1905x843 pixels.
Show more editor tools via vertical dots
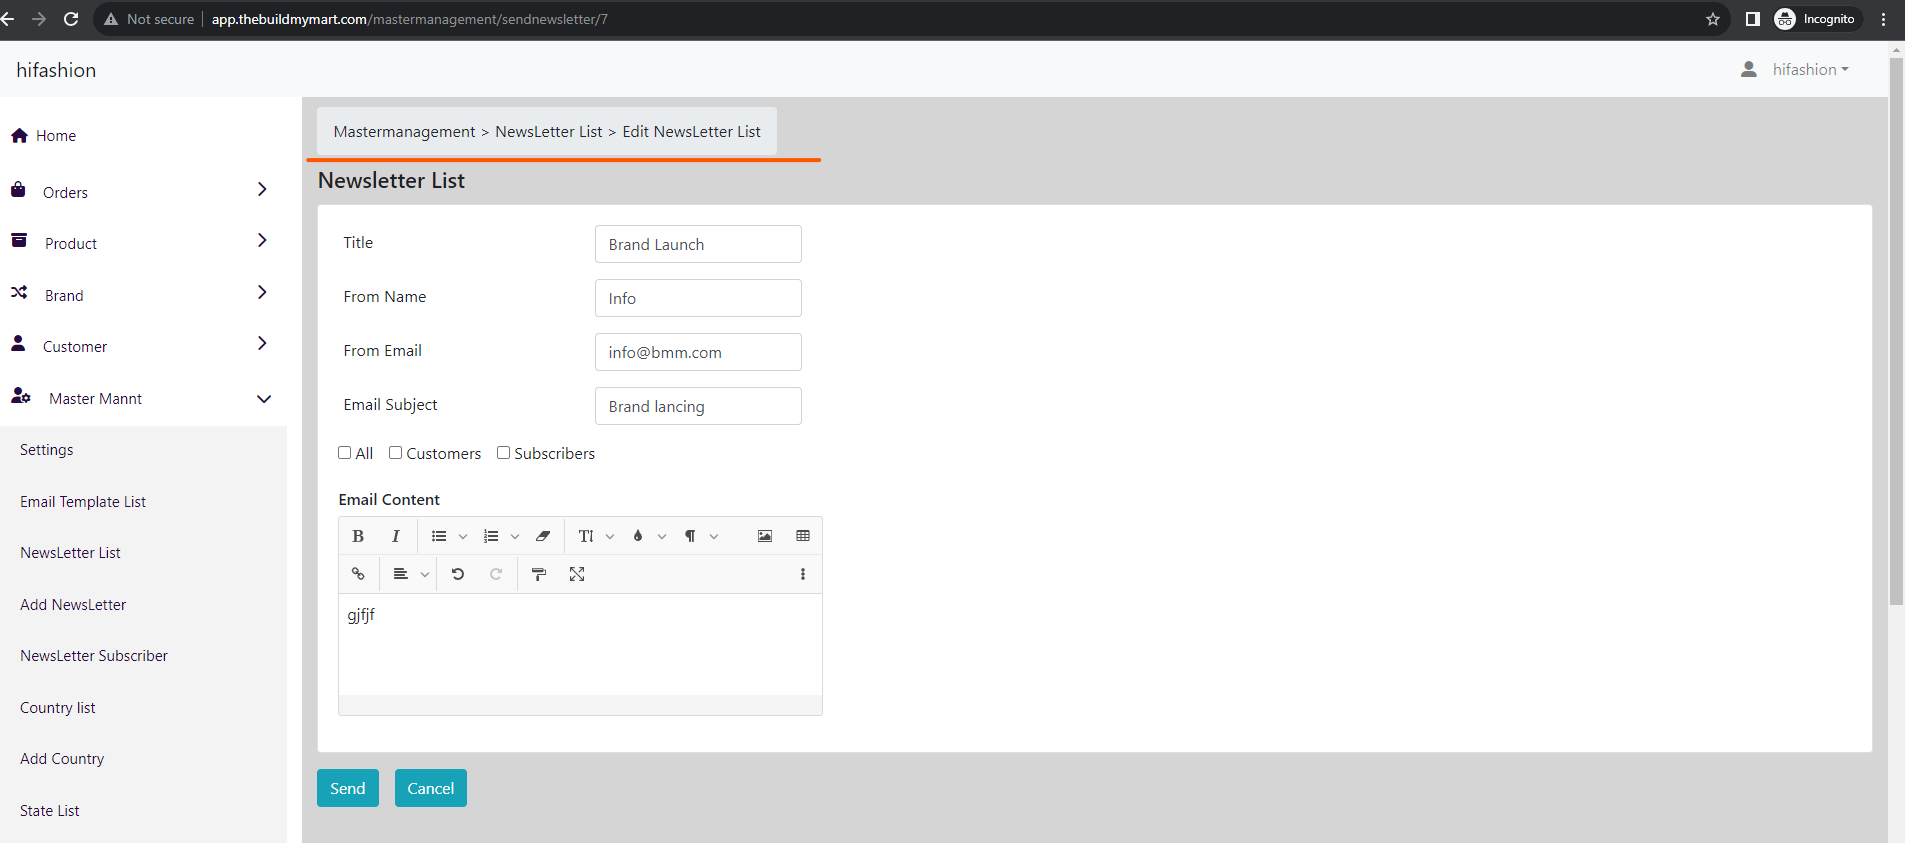click(x=803, y=574)
